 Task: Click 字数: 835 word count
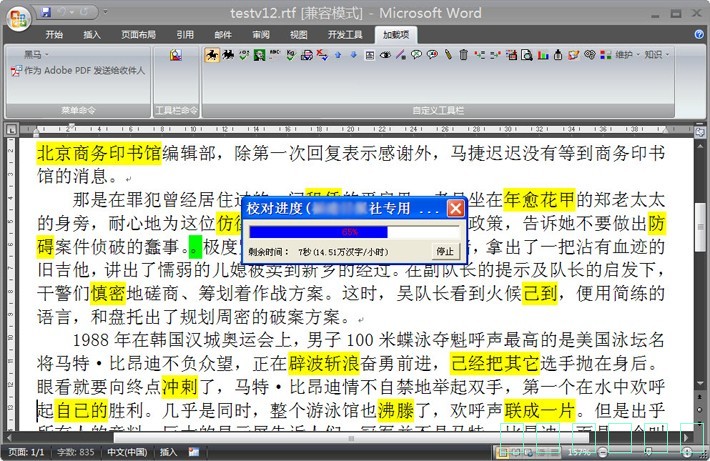click(76, 452)
